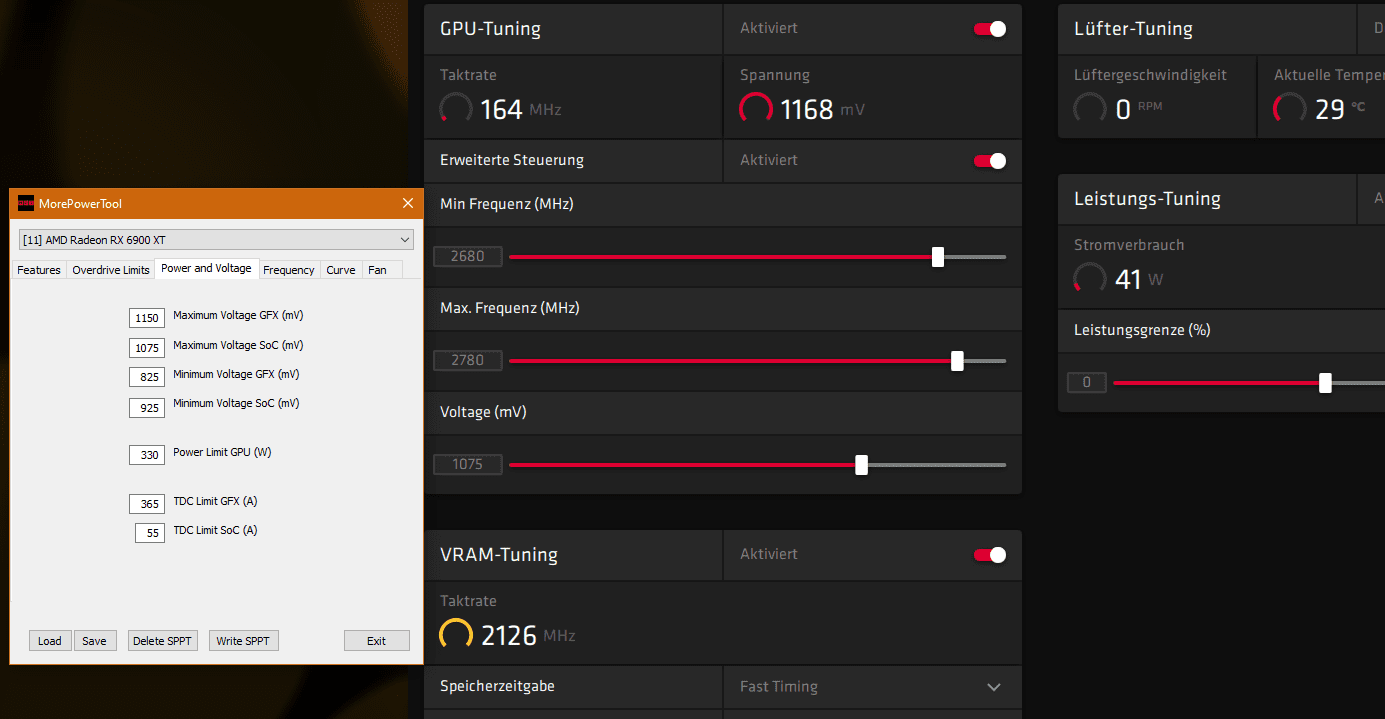Switch to the Features tab

tap(39, 270)
